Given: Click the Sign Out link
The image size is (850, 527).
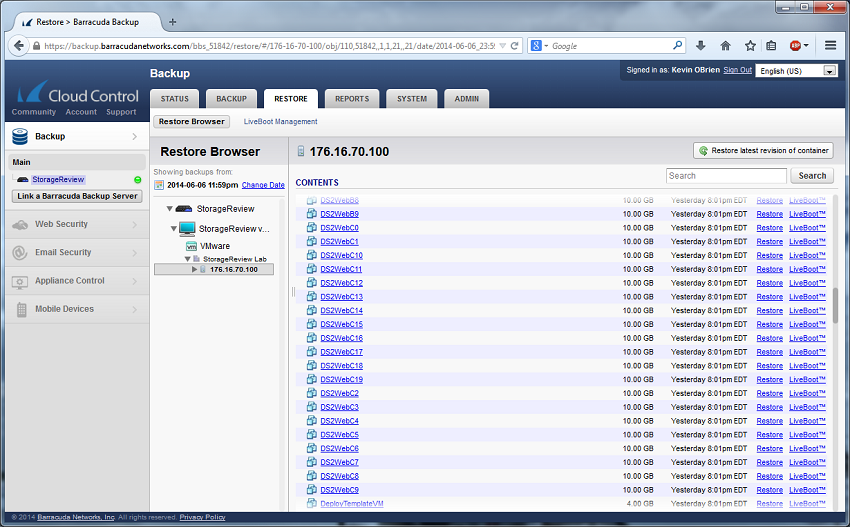Looking at the screenshot, I should coord(738,70).
